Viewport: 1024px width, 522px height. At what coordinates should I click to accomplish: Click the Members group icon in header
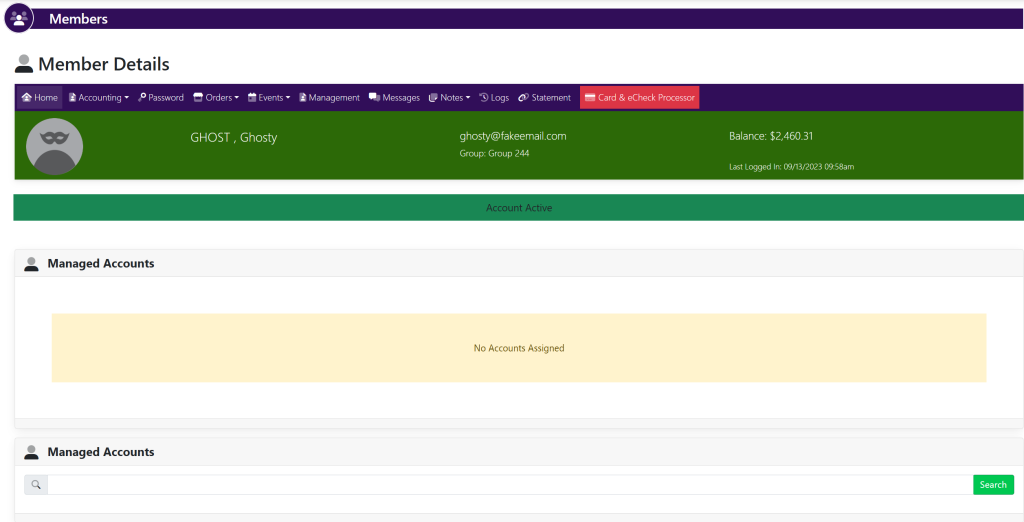coord(19,18)
